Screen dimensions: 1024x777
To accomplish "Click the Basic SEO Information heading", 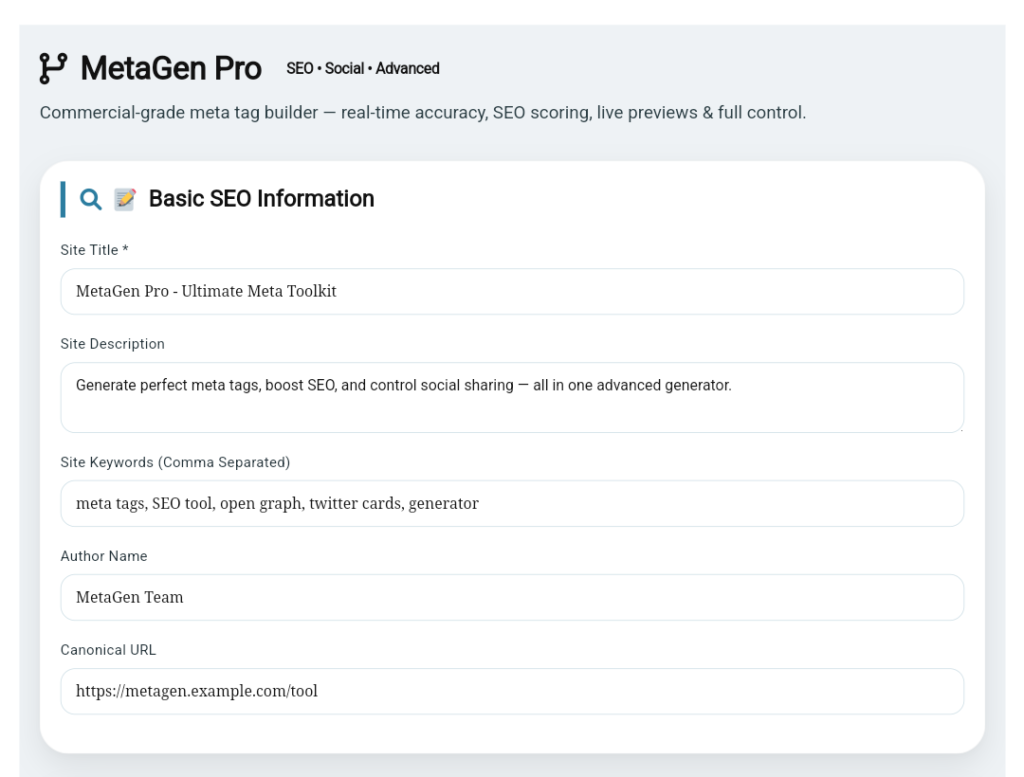I will 261,198.
